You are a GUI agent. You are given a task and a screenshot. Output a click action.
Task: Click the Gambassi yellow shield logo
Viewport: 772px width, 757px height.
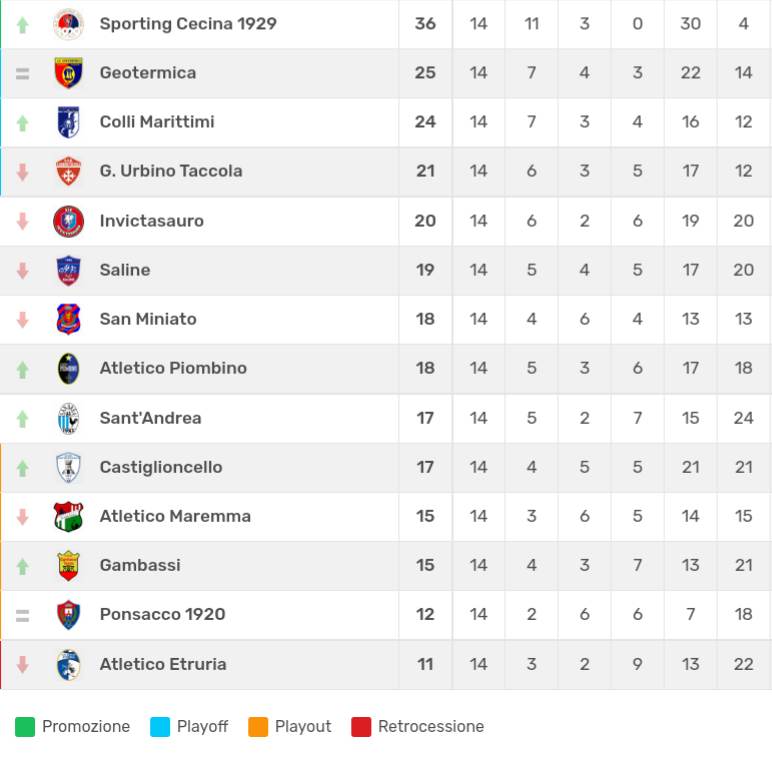click(x=68, y=565)
